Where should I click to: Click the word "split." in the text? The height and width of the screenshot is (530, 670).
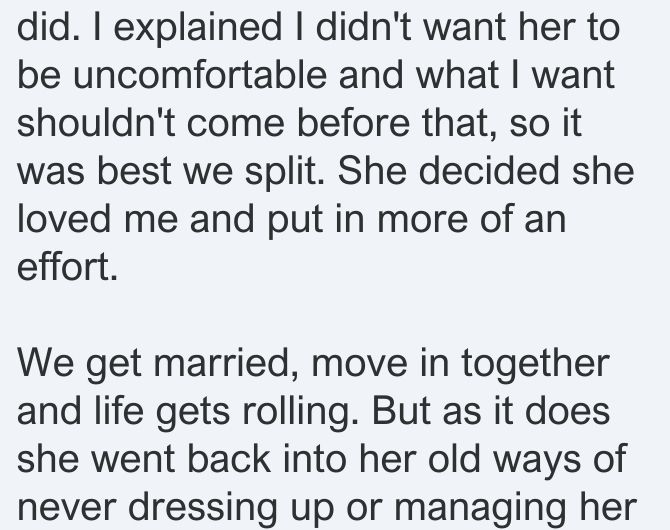coord(285,172)
